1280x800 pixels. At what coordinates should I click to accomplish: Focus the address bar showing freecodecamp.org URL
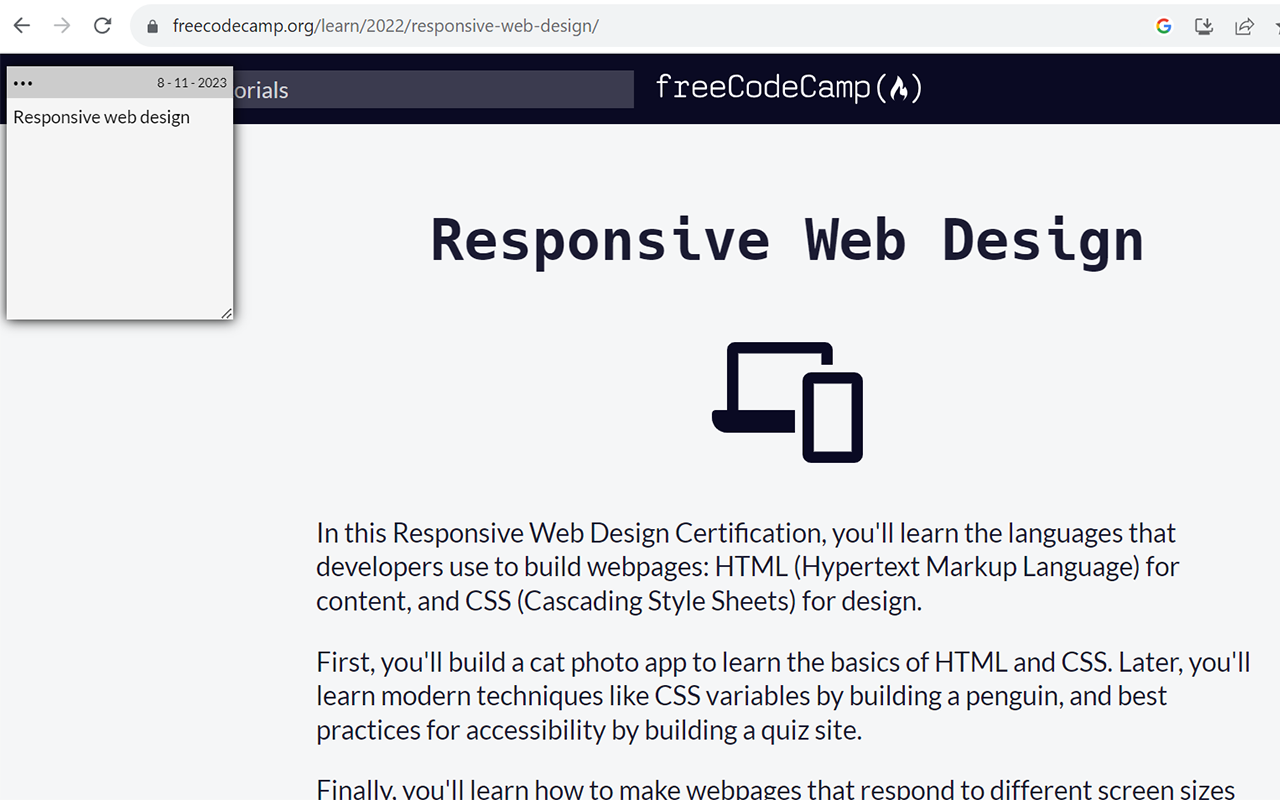pos(640,26)
